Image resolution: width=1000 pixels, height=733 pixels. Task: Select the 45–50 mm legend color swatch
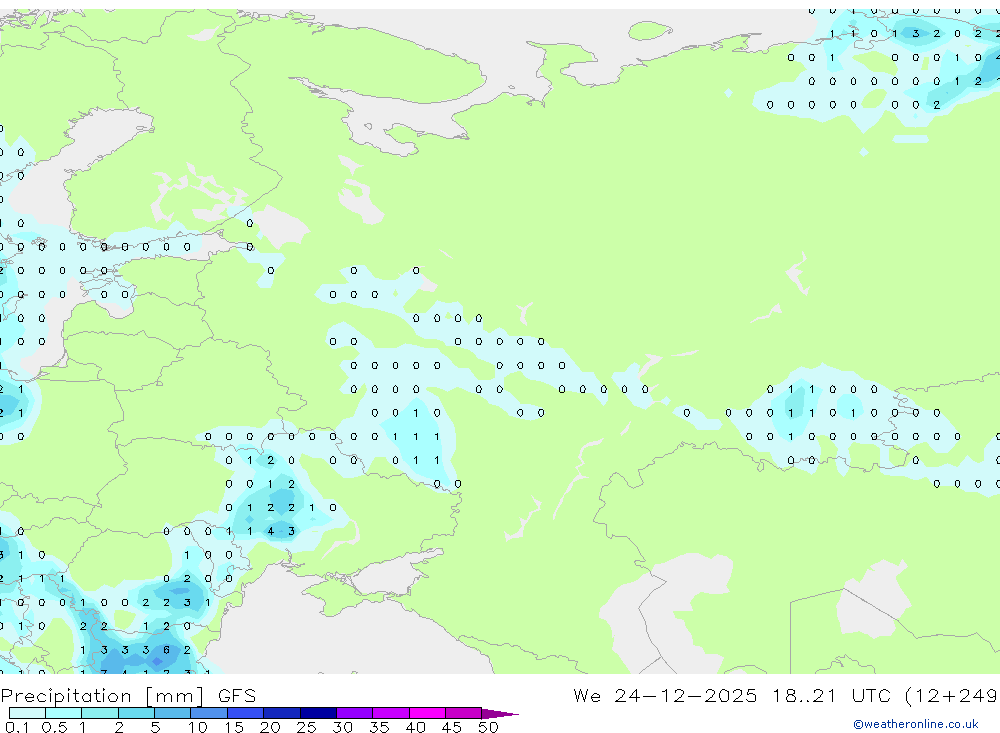463,713
